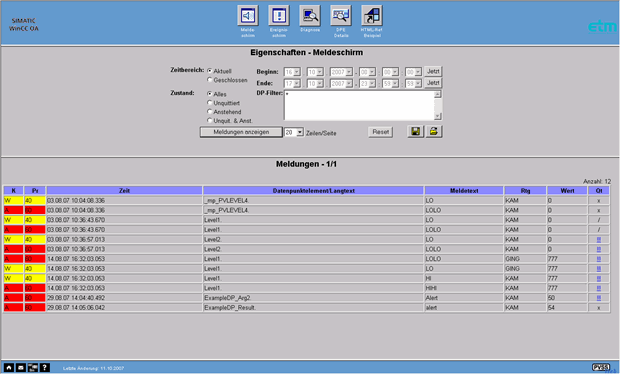Click the Zeit column header
Image resolution: width=620 pixels, height=374 pixels.
(124, 191)
